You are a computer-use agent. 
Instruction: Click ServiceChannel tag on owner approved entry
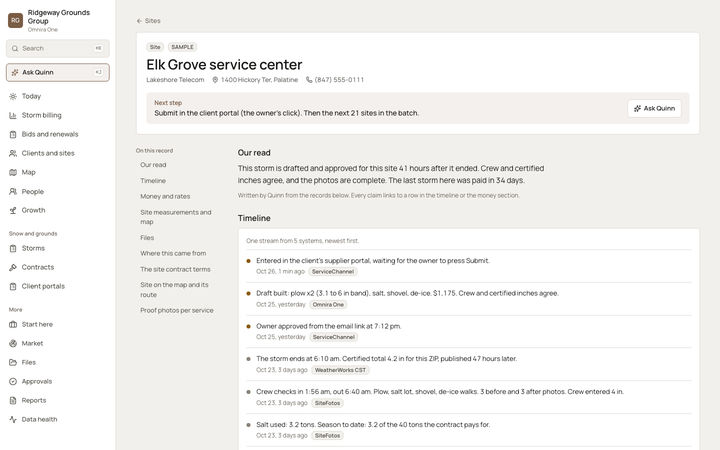click(333, 337)
